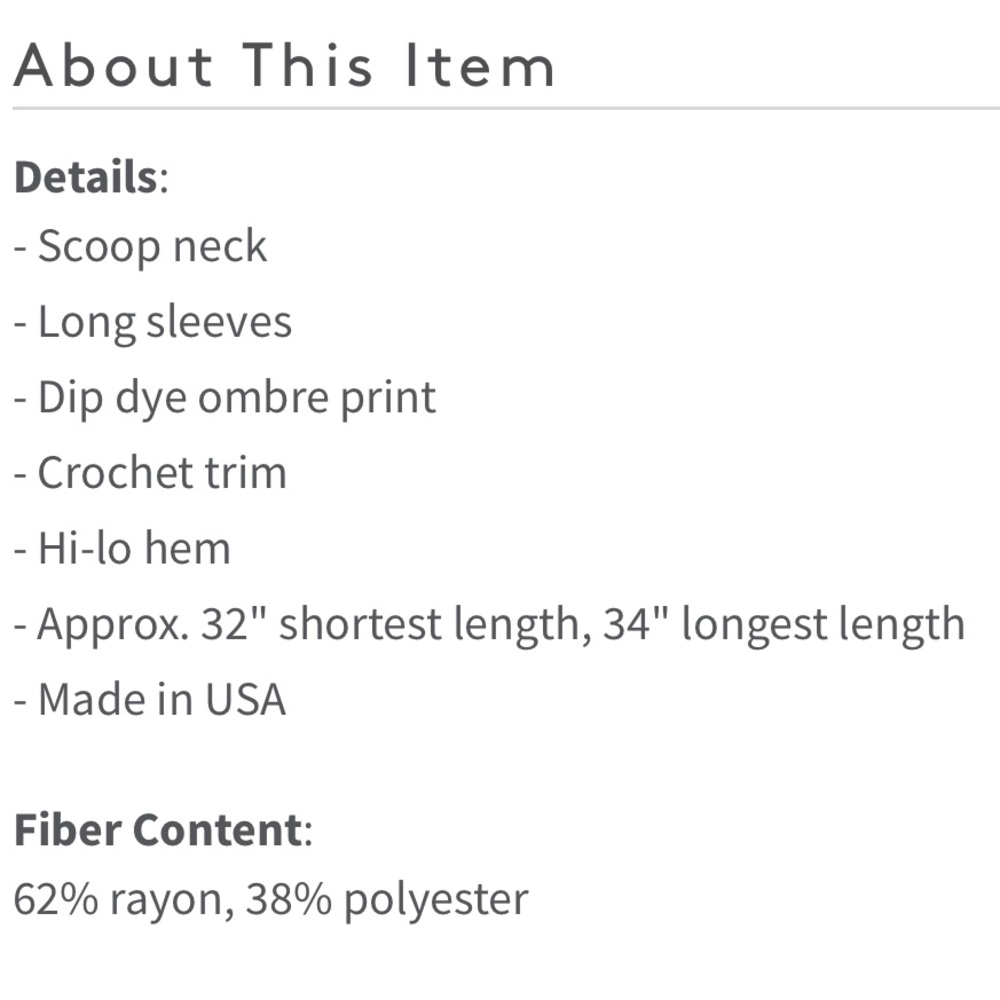Viewport: 1000px width, 1000px height.
Task: Click the word "Item" in the heading
Action: [x=480, y=66]
